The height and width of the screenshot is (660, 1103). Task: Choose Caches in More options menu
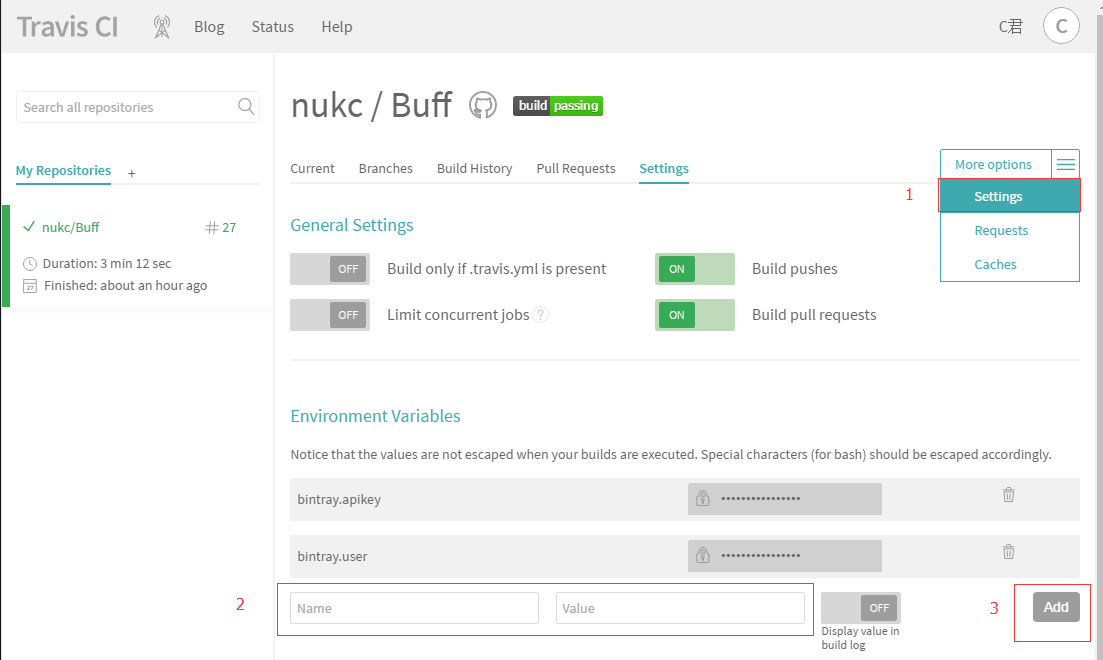pyautogui.click(x=995, y=265)
